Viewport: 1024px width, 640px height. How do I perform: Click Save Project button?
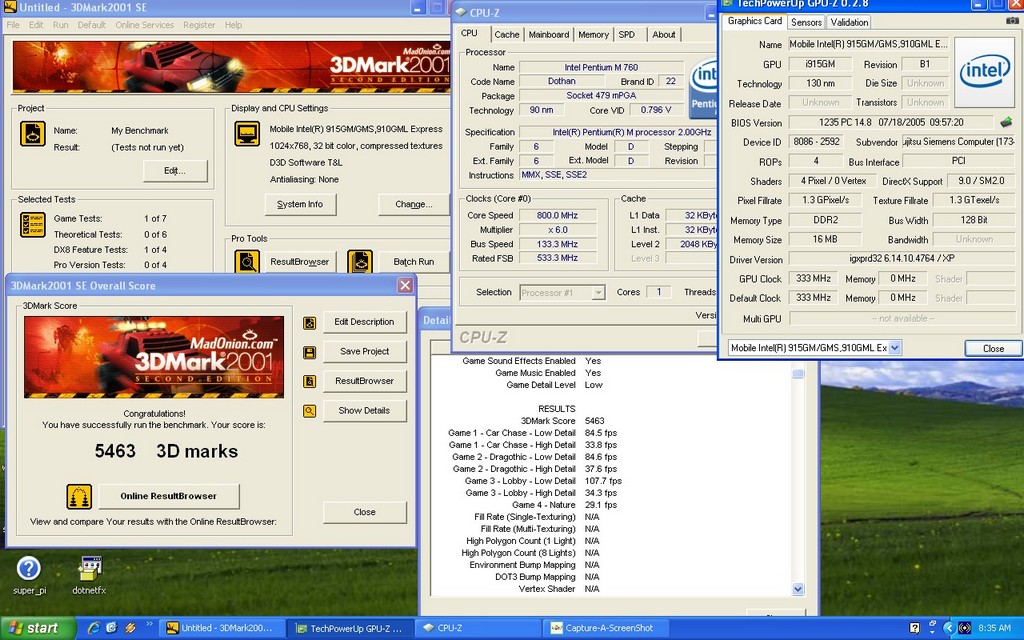(x=364, y=351)
